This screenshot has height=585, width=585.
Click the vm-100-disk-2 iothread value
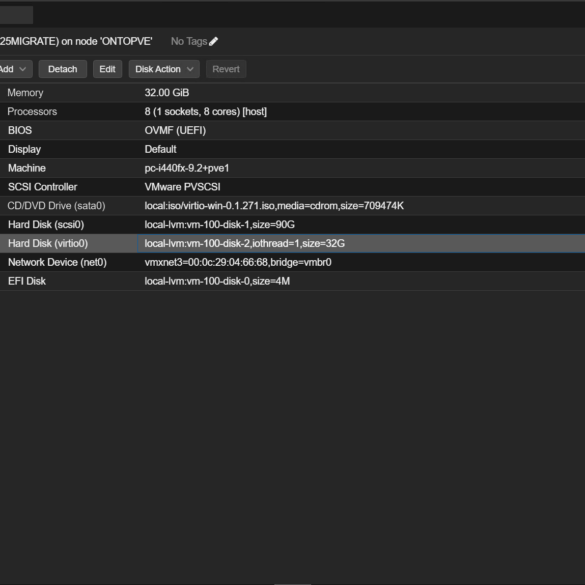[245, 244]
